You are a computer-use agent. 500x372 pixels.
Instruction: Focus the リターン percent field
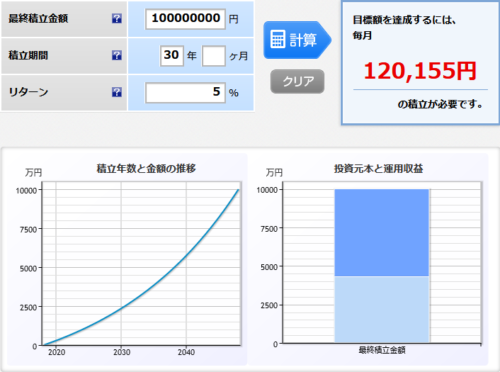pyautogui.click(x=185, y=92)
